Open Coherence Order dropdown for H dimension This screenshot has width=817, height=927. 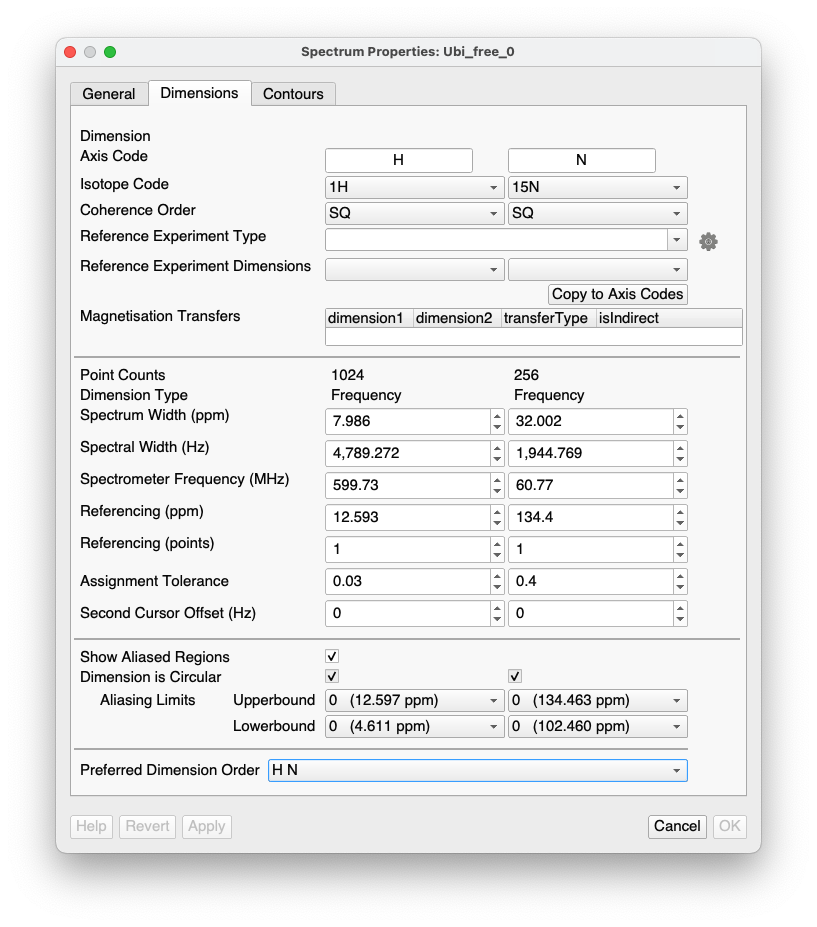click(x=414, y=213)
